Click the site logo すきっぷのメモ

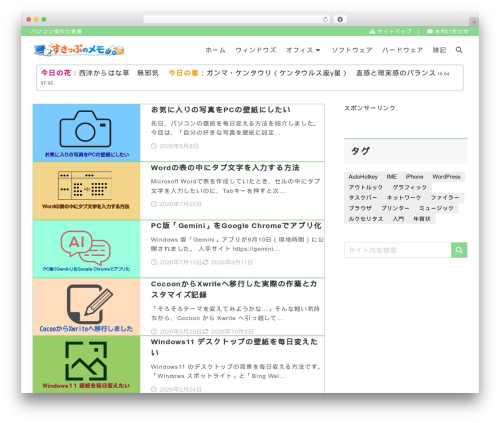coord(79,50)
